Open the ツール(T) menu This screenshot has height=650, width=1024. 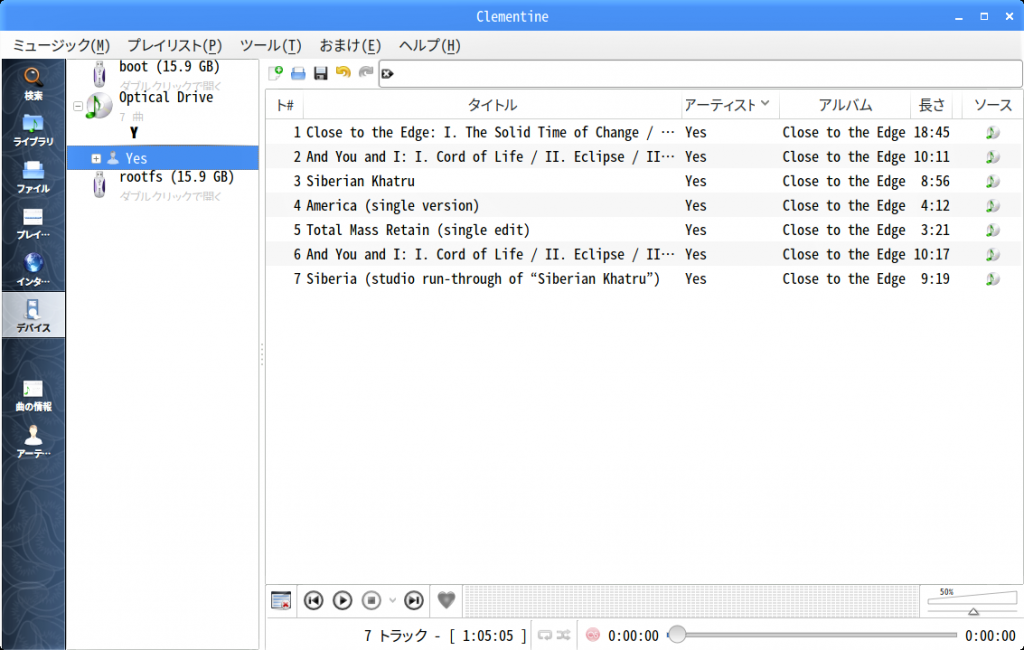(270, 46)
